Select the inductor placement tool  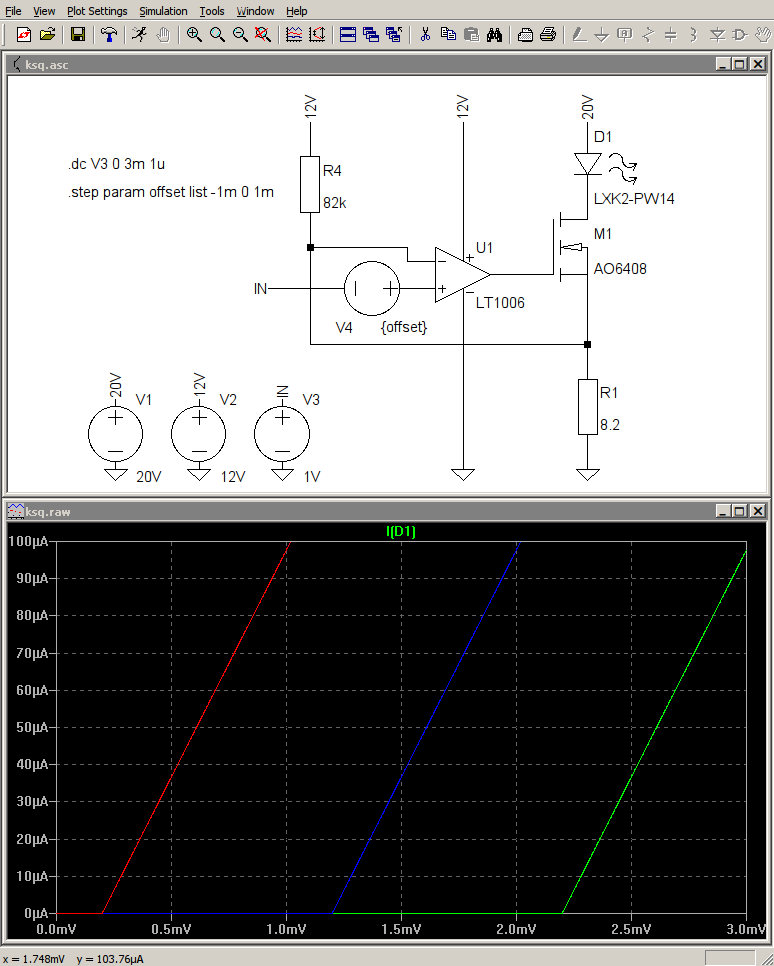694,34
